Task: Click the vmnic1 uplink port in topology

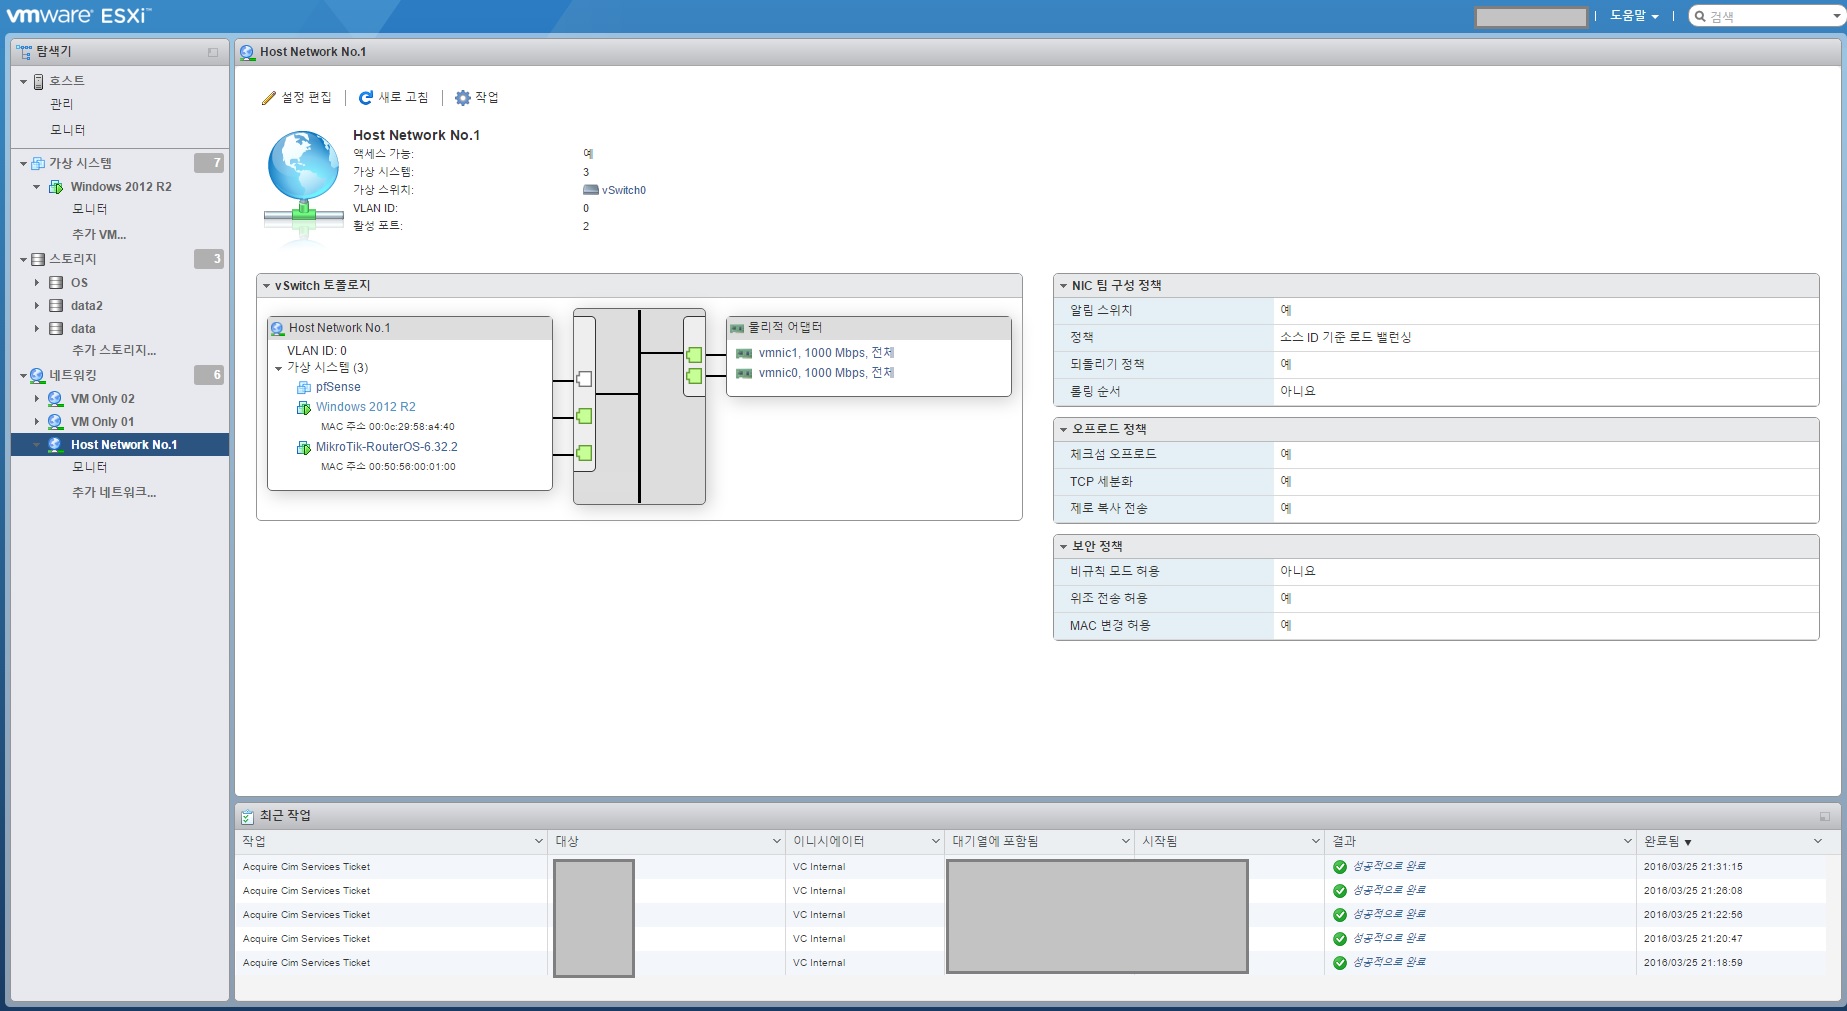Action: click(x=694, y=354)
